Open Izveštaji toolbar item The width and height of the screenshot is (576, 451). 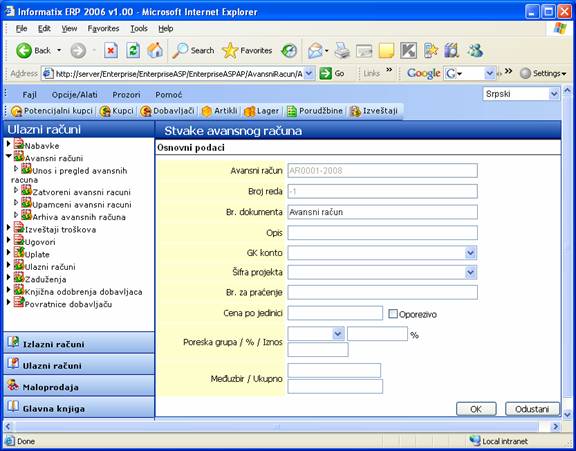click(x=374, y=111)
